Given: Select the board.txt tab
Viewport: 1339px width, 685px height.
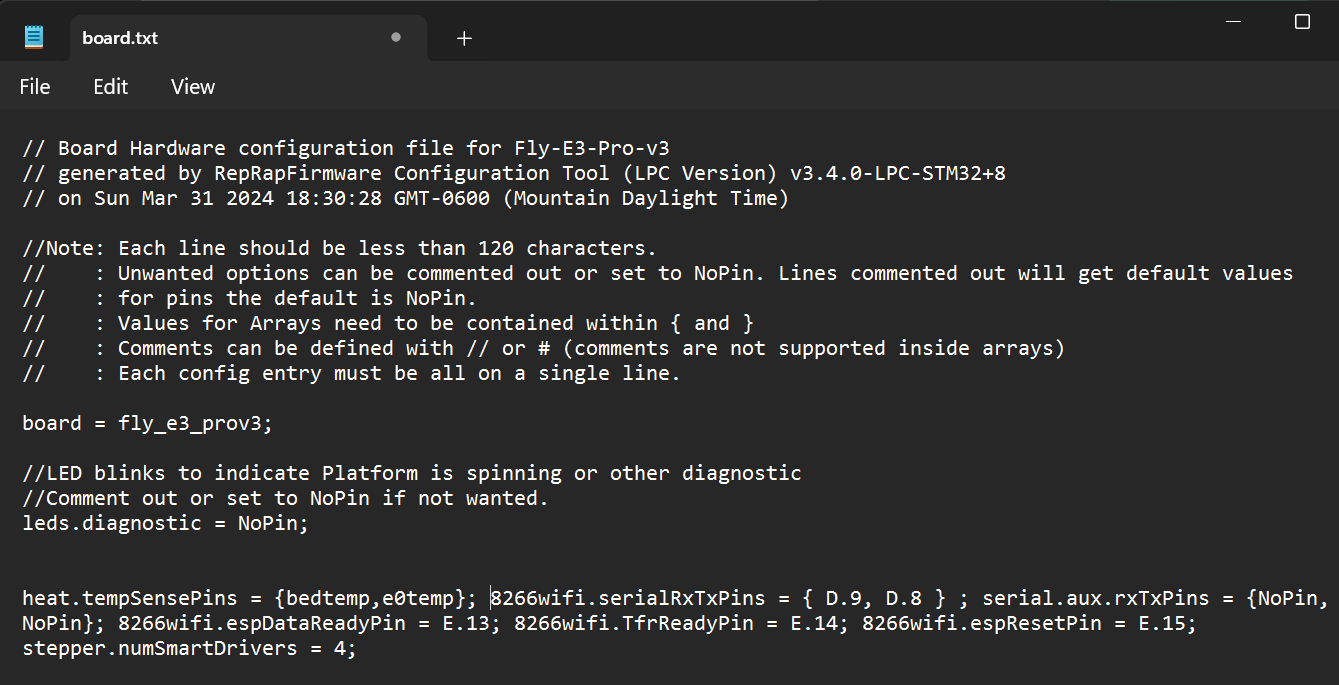Looking at the screenshot, I should point(240,38).
